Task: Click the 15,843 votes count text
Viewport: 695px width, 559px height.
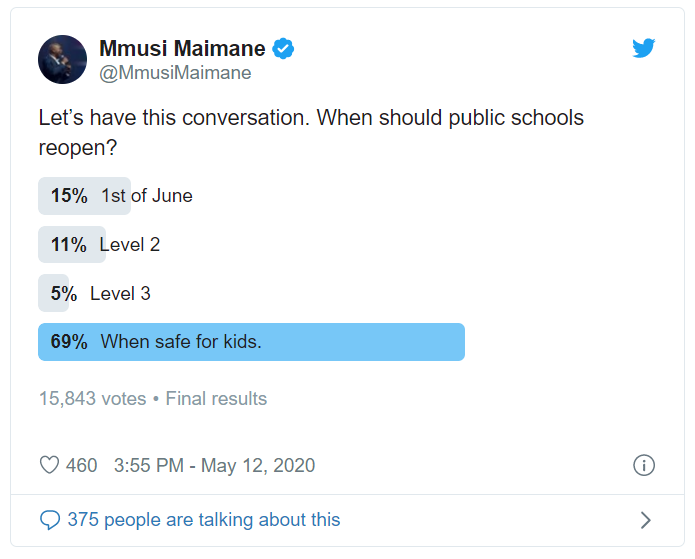Action: [x=92, y=399]
